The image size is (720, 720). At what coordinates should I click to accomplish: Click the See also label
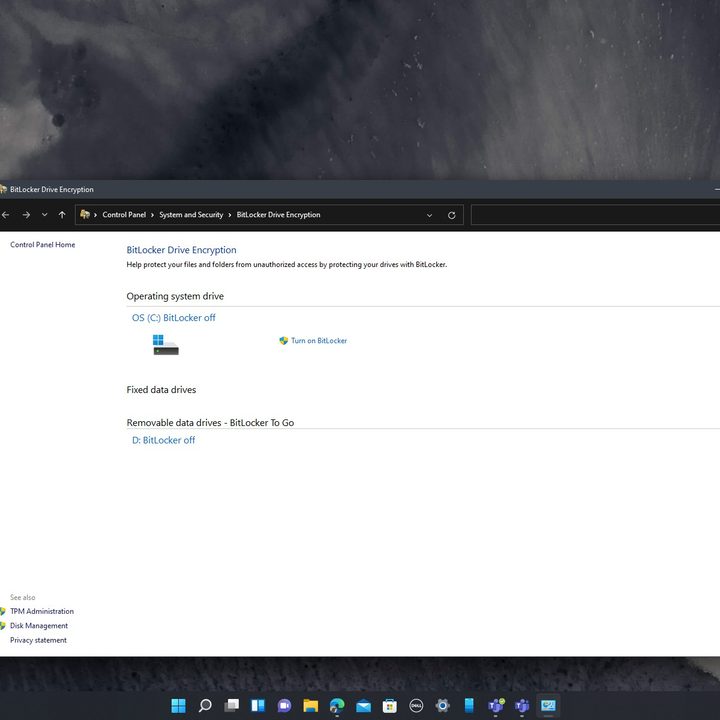click(x=22, y=597)
